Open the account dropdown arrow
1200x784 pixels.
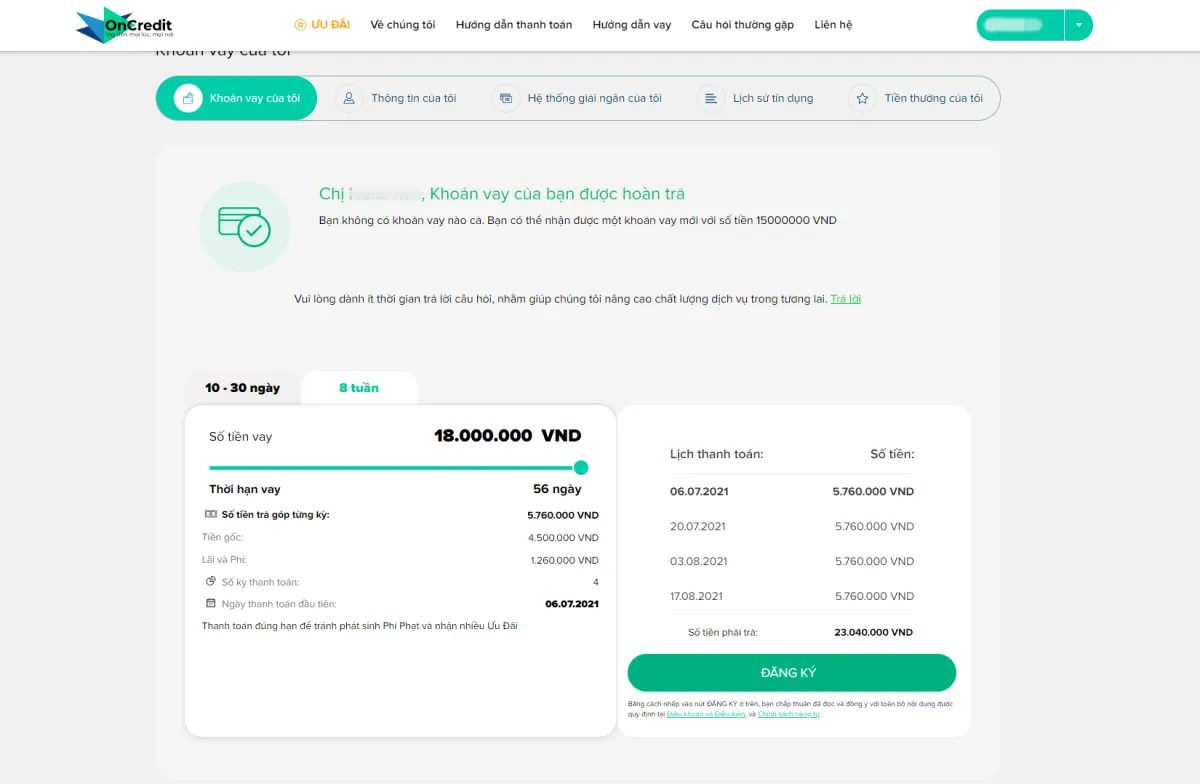1079,25
